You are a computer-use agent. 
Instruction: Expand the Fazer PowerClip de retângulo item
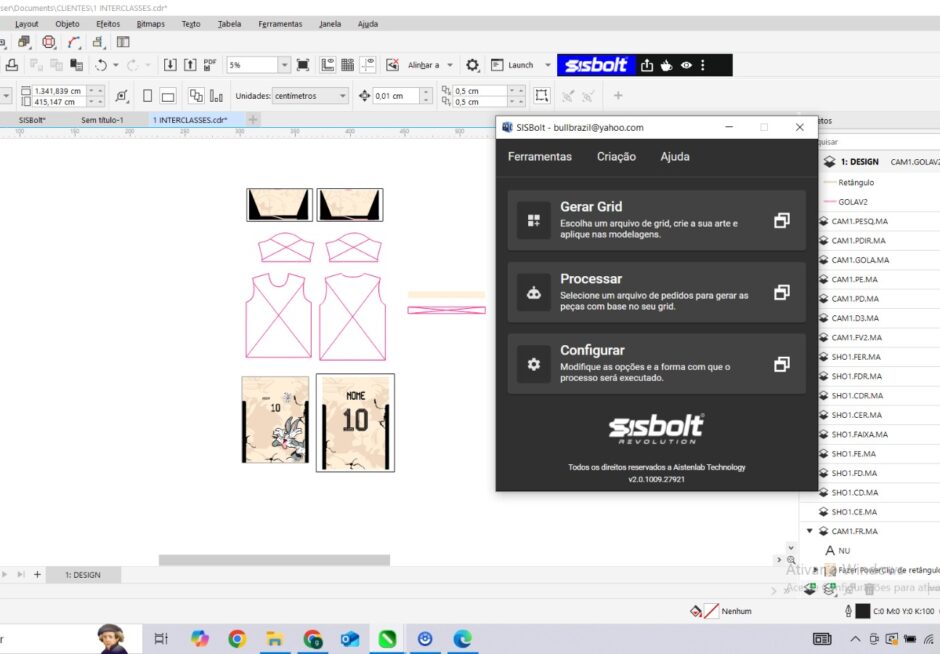(x=815, y=570)
